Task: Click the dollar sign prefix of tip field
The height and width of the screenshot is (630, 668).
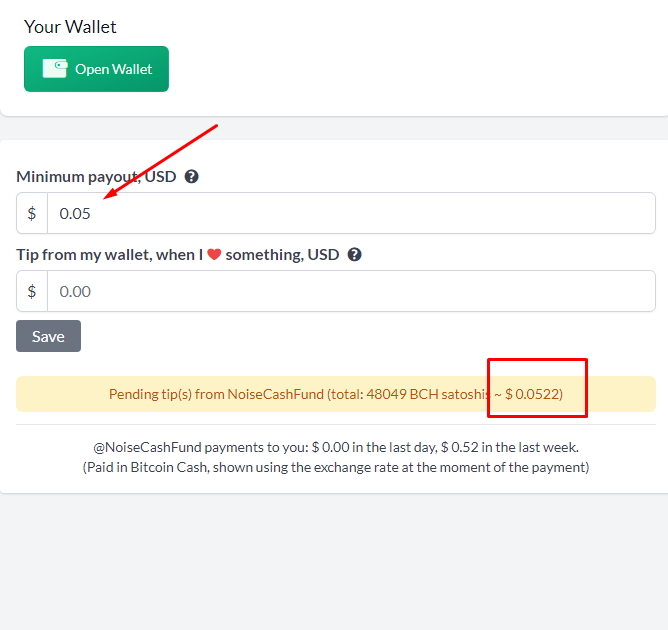Action: pyautogui.click(x=32, y=291)
